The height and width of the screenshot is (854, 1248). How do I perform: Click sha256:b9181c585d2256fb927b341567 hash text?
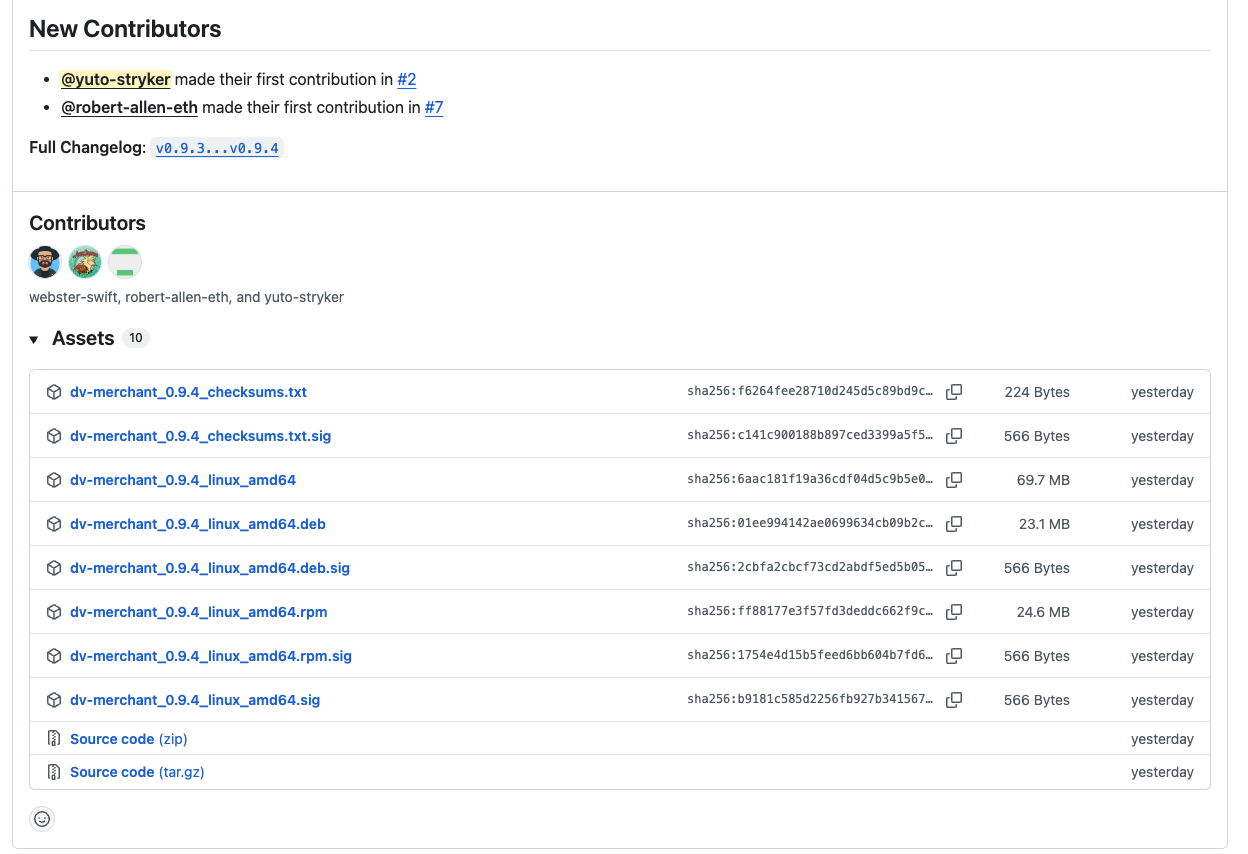(x=811, y=700)
